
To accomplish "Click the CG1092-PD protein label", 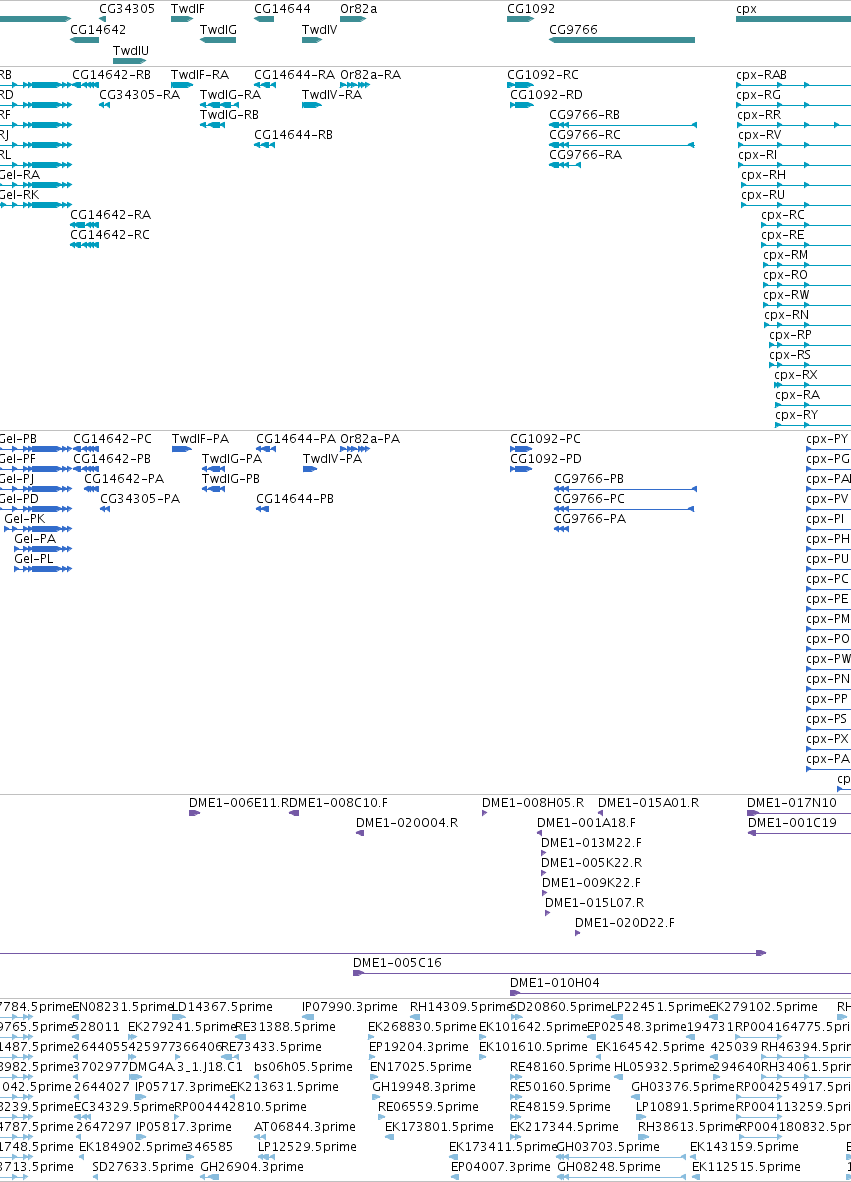I will click(546, 459).
